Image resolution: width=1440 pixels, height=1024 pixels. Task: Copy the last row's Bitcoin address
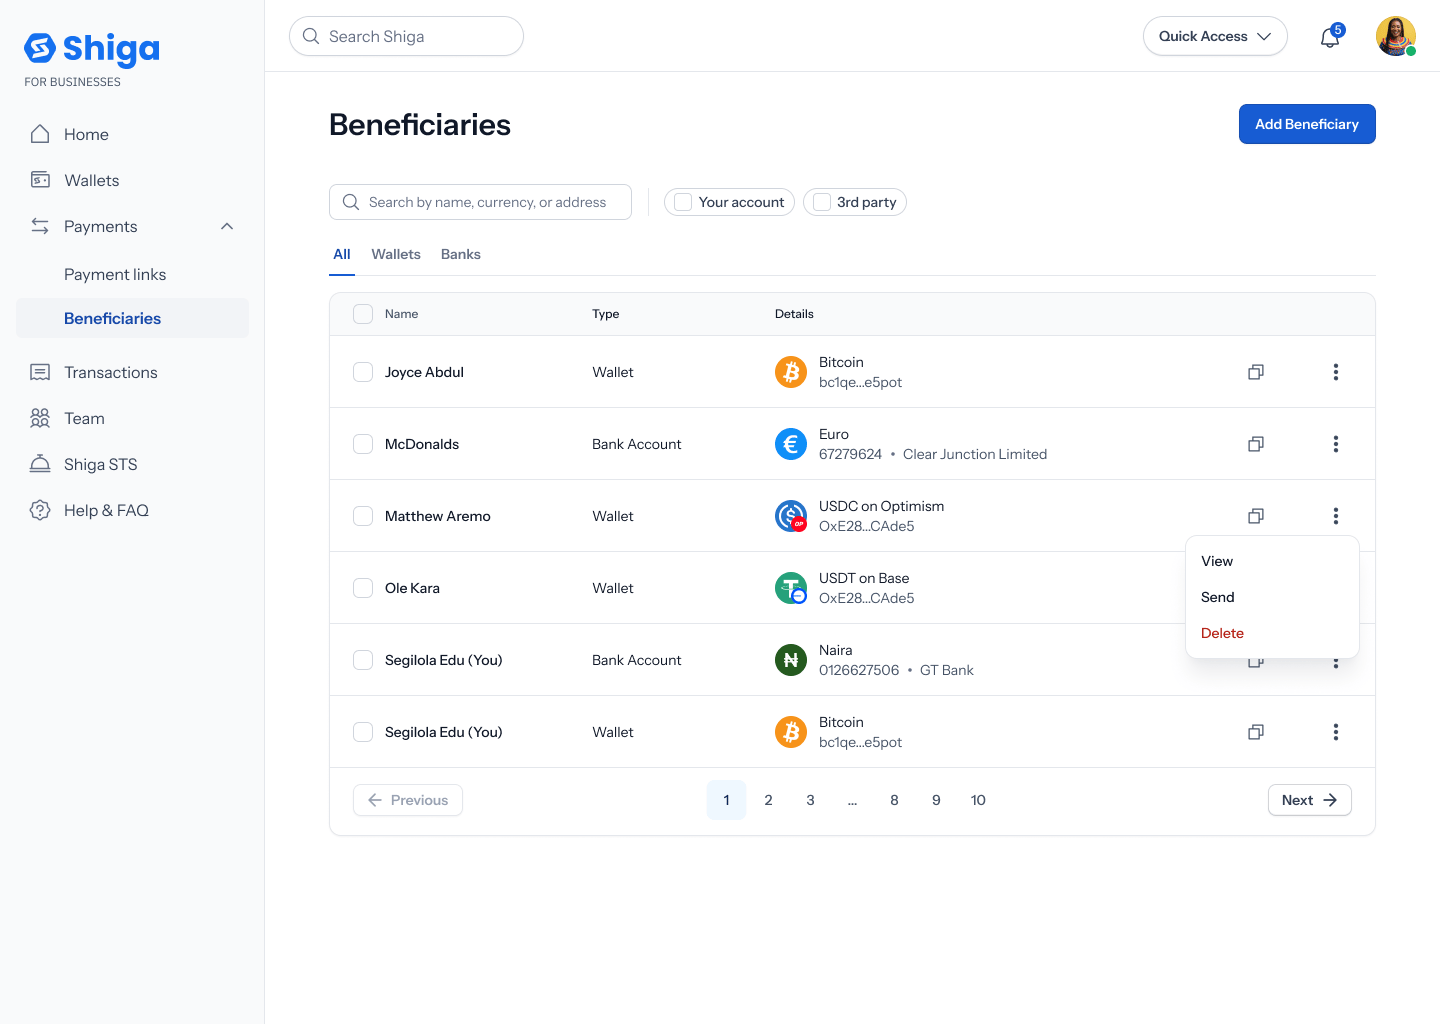click(x=1256, y=732)
